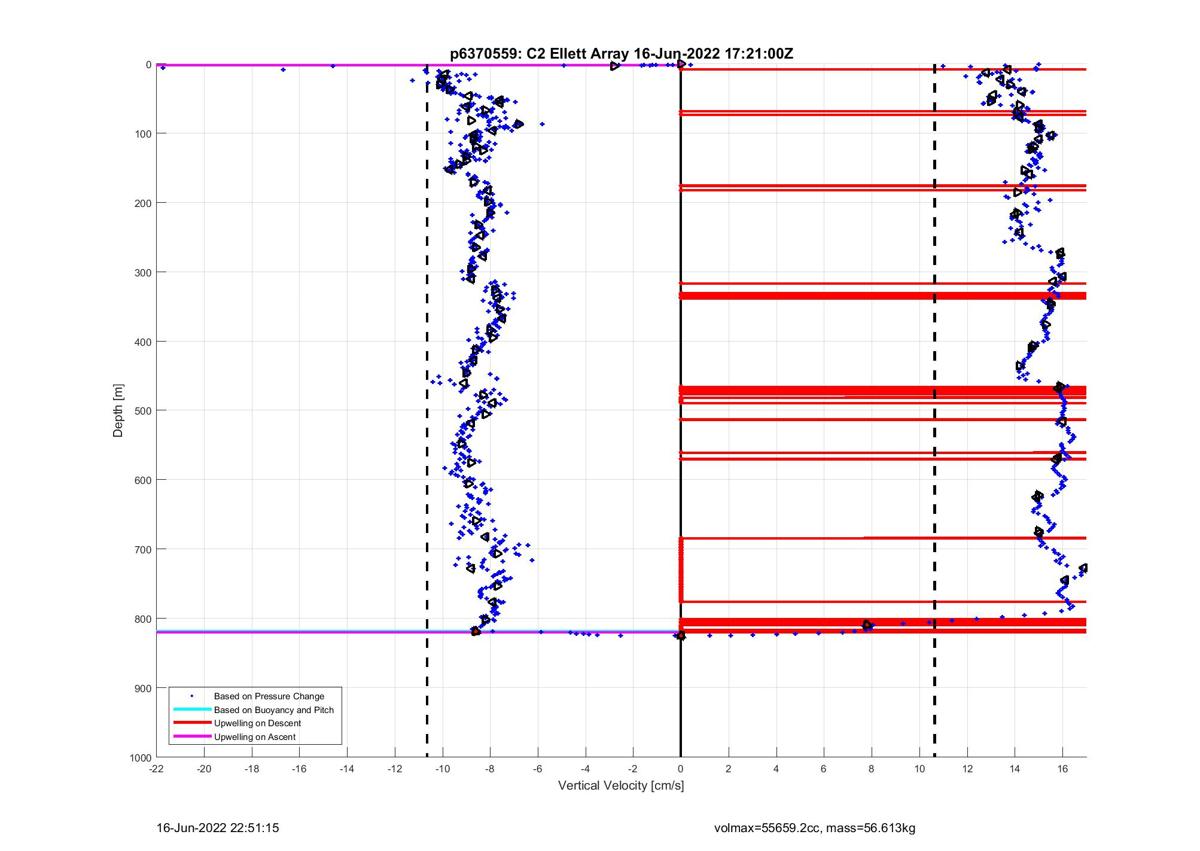Click the '100' depth tick label
Image resolution: width=1200 pixels, height=851 pixels.
(142, 134)
